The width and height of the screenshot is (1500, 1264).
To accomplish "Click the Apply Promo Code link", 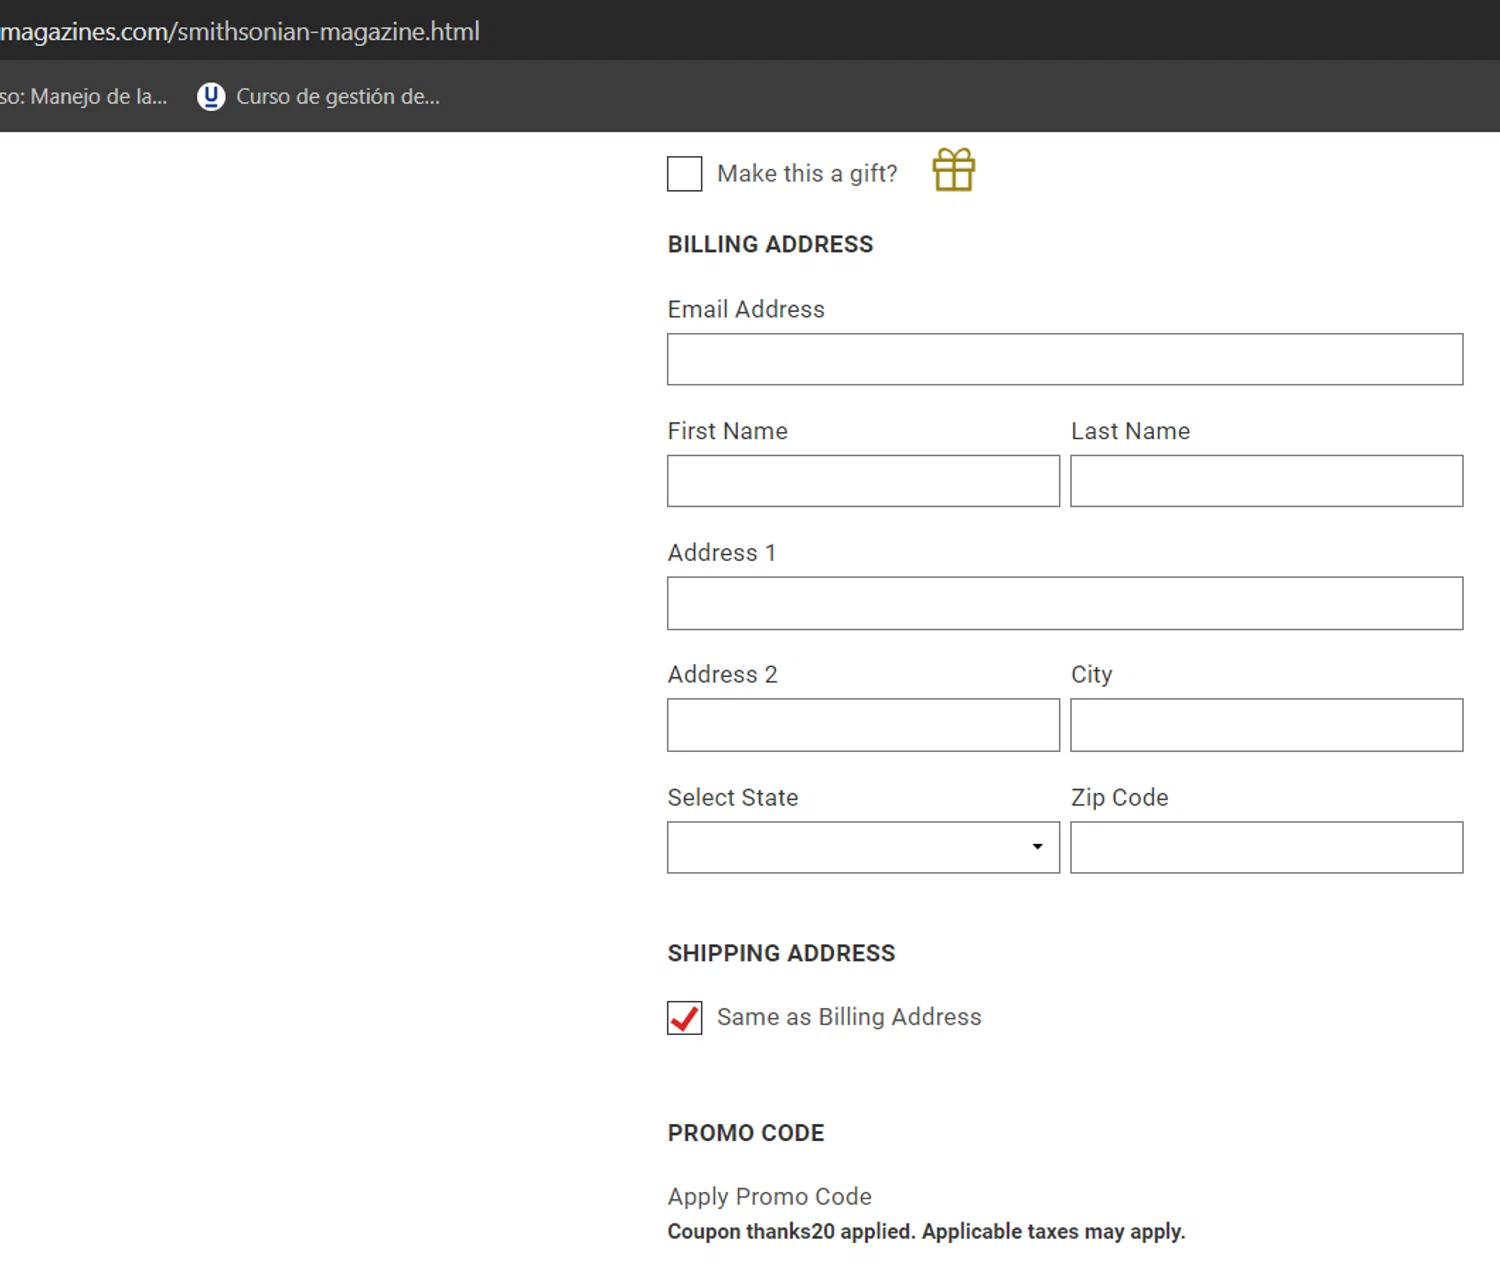I will [x=769, y=1196].
